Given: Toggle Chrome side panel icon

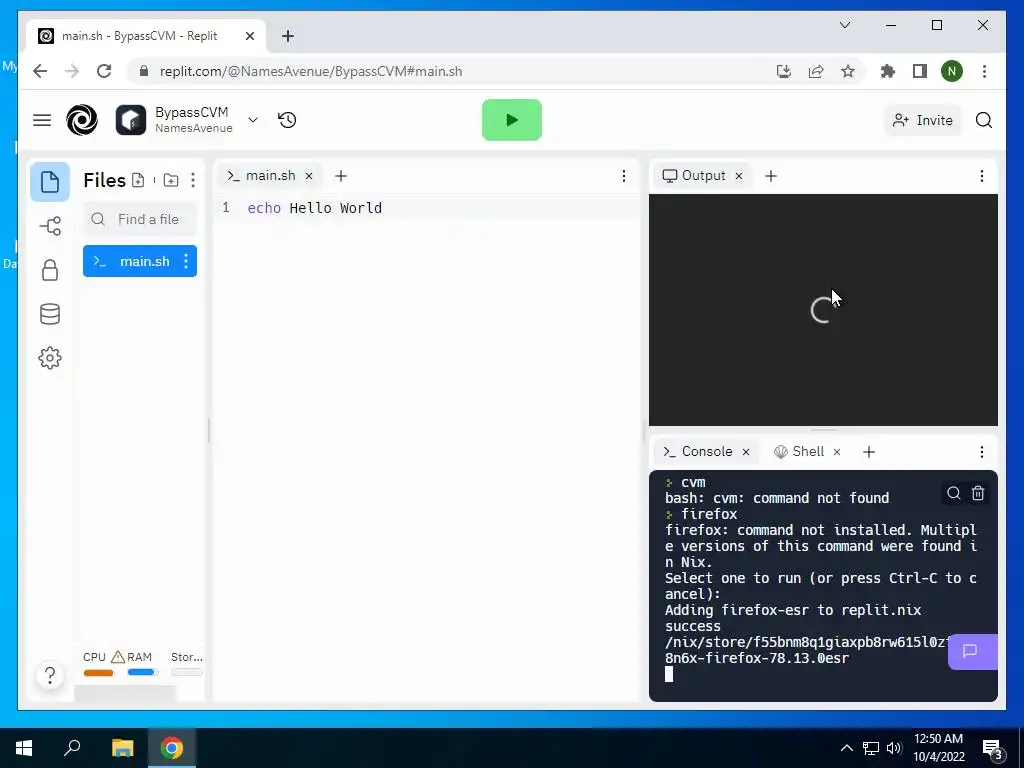Looking at the screenshot, I should point(920,71).
